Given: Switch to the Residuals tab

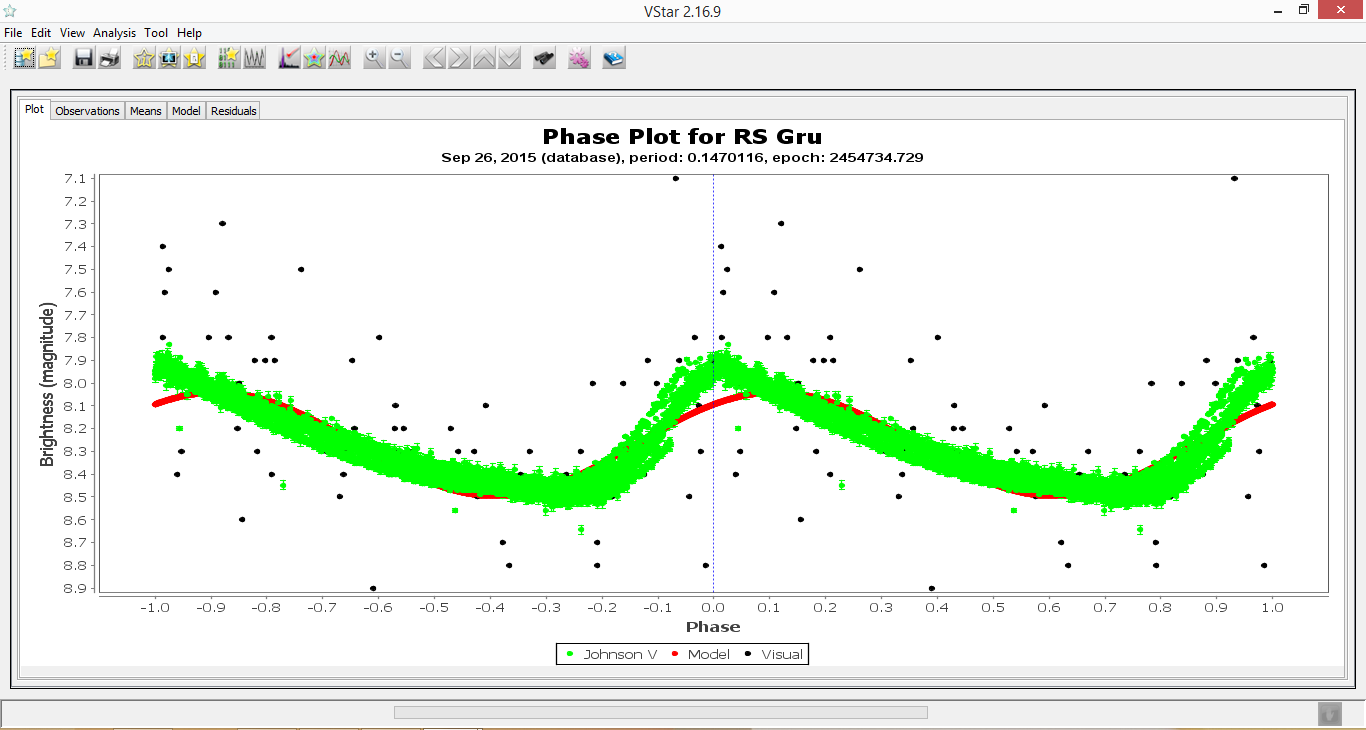Looking at the screenshot, I should pyautogui.click(x=233, y=111).
